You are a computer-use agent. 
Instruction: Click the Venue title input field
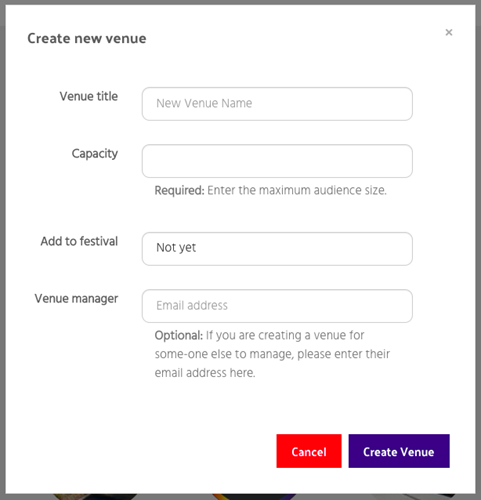point(277,104)
